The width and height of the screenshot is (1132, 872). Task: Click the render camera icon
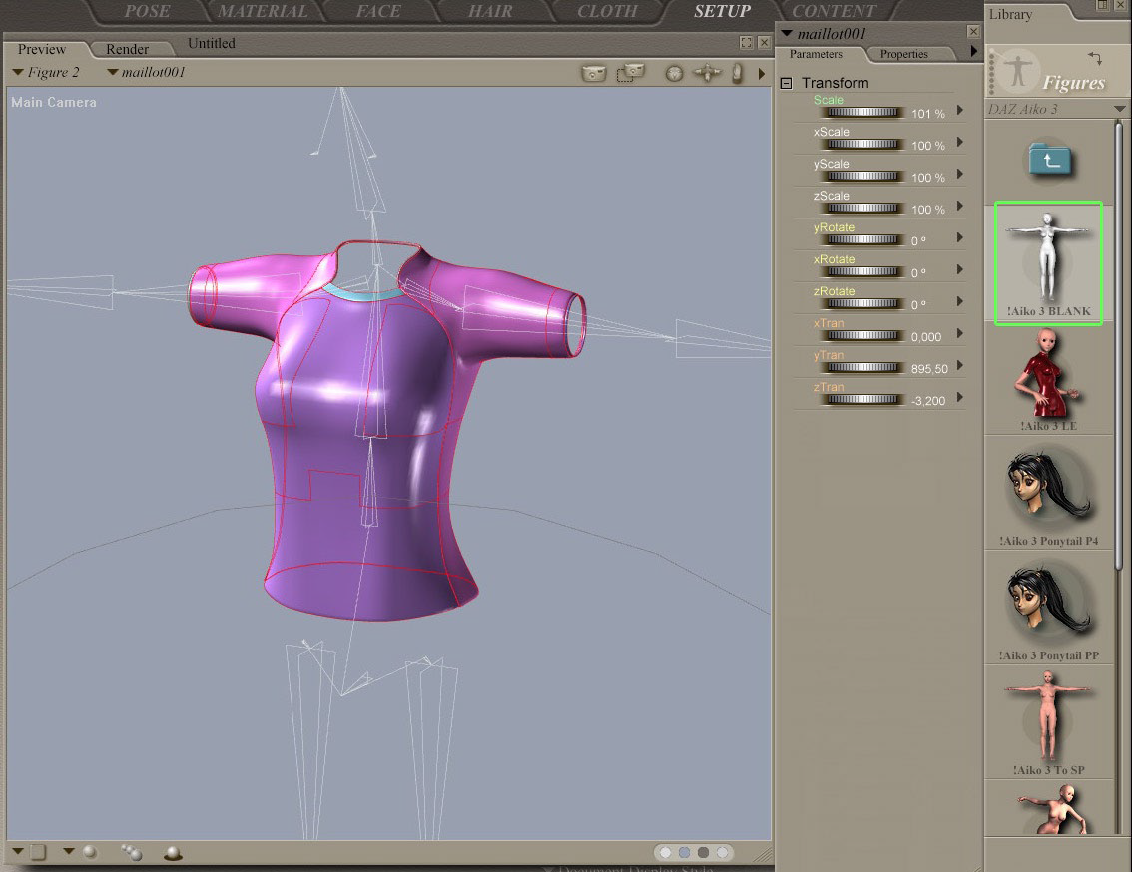(593, 73)
